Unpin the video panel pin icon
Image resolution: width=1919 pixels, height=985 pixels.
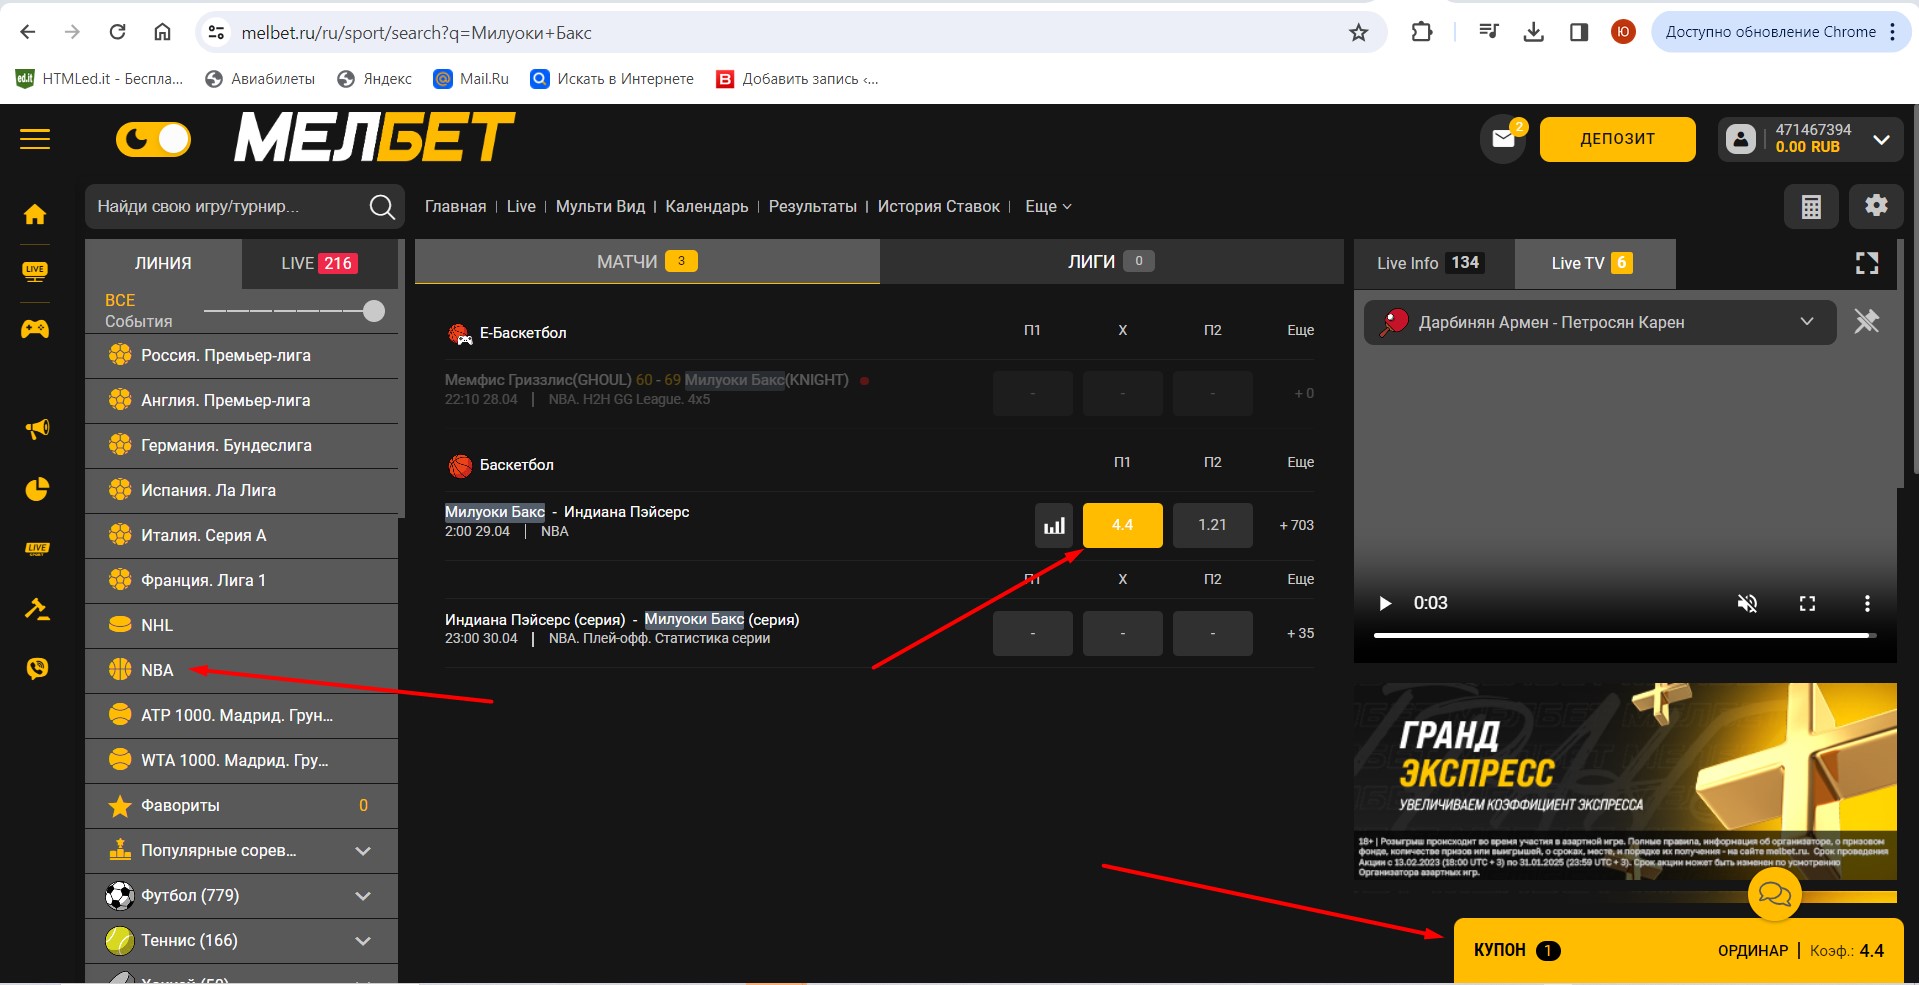tap(1866, 322)
